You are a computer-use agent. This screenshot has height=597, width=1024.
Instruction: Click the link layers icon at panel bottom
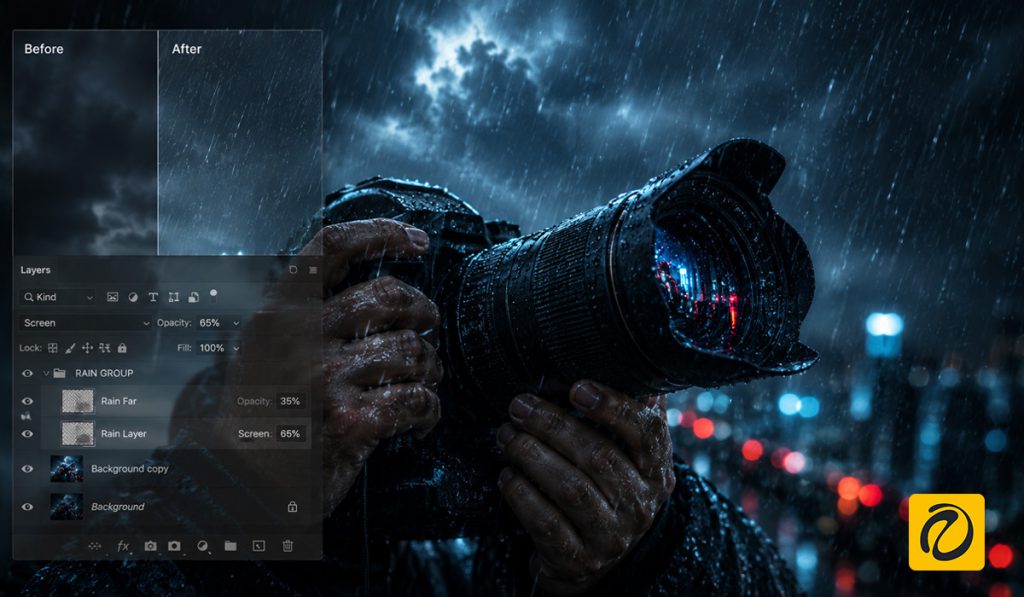coord(95,545)
